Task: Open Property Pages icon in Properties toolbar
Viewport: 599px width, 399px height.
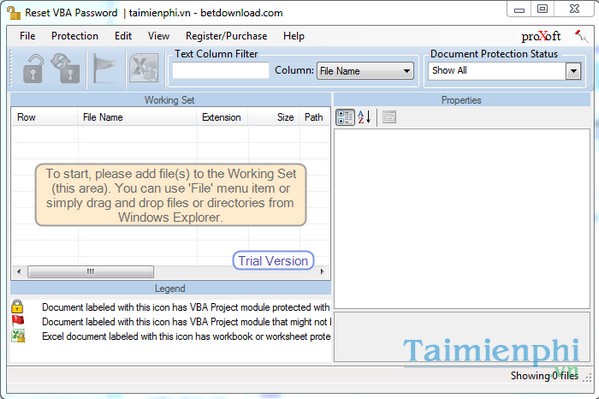Action: click(389, 117)
